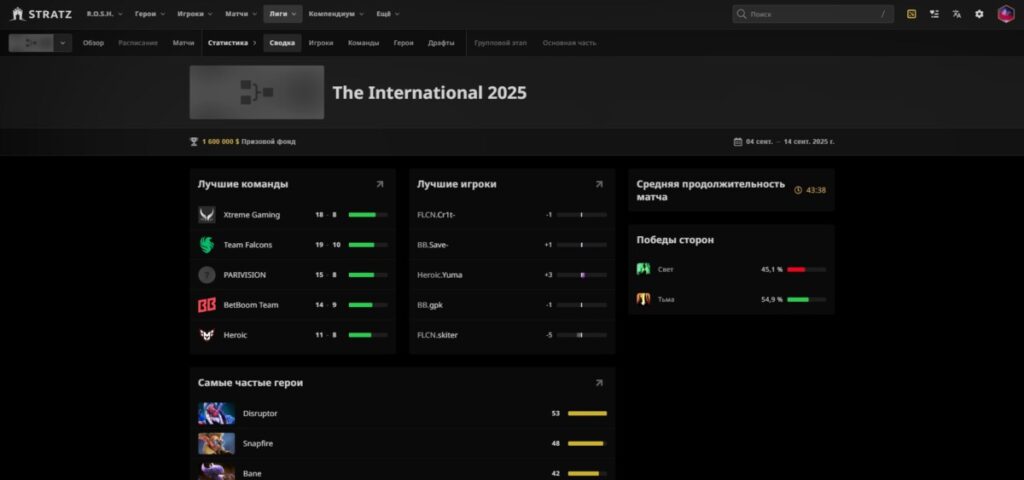Image resolution: width=1024 pixels, height=480 pixels.
Task: Open the user profile avatar
Action: coord(1006,14)
